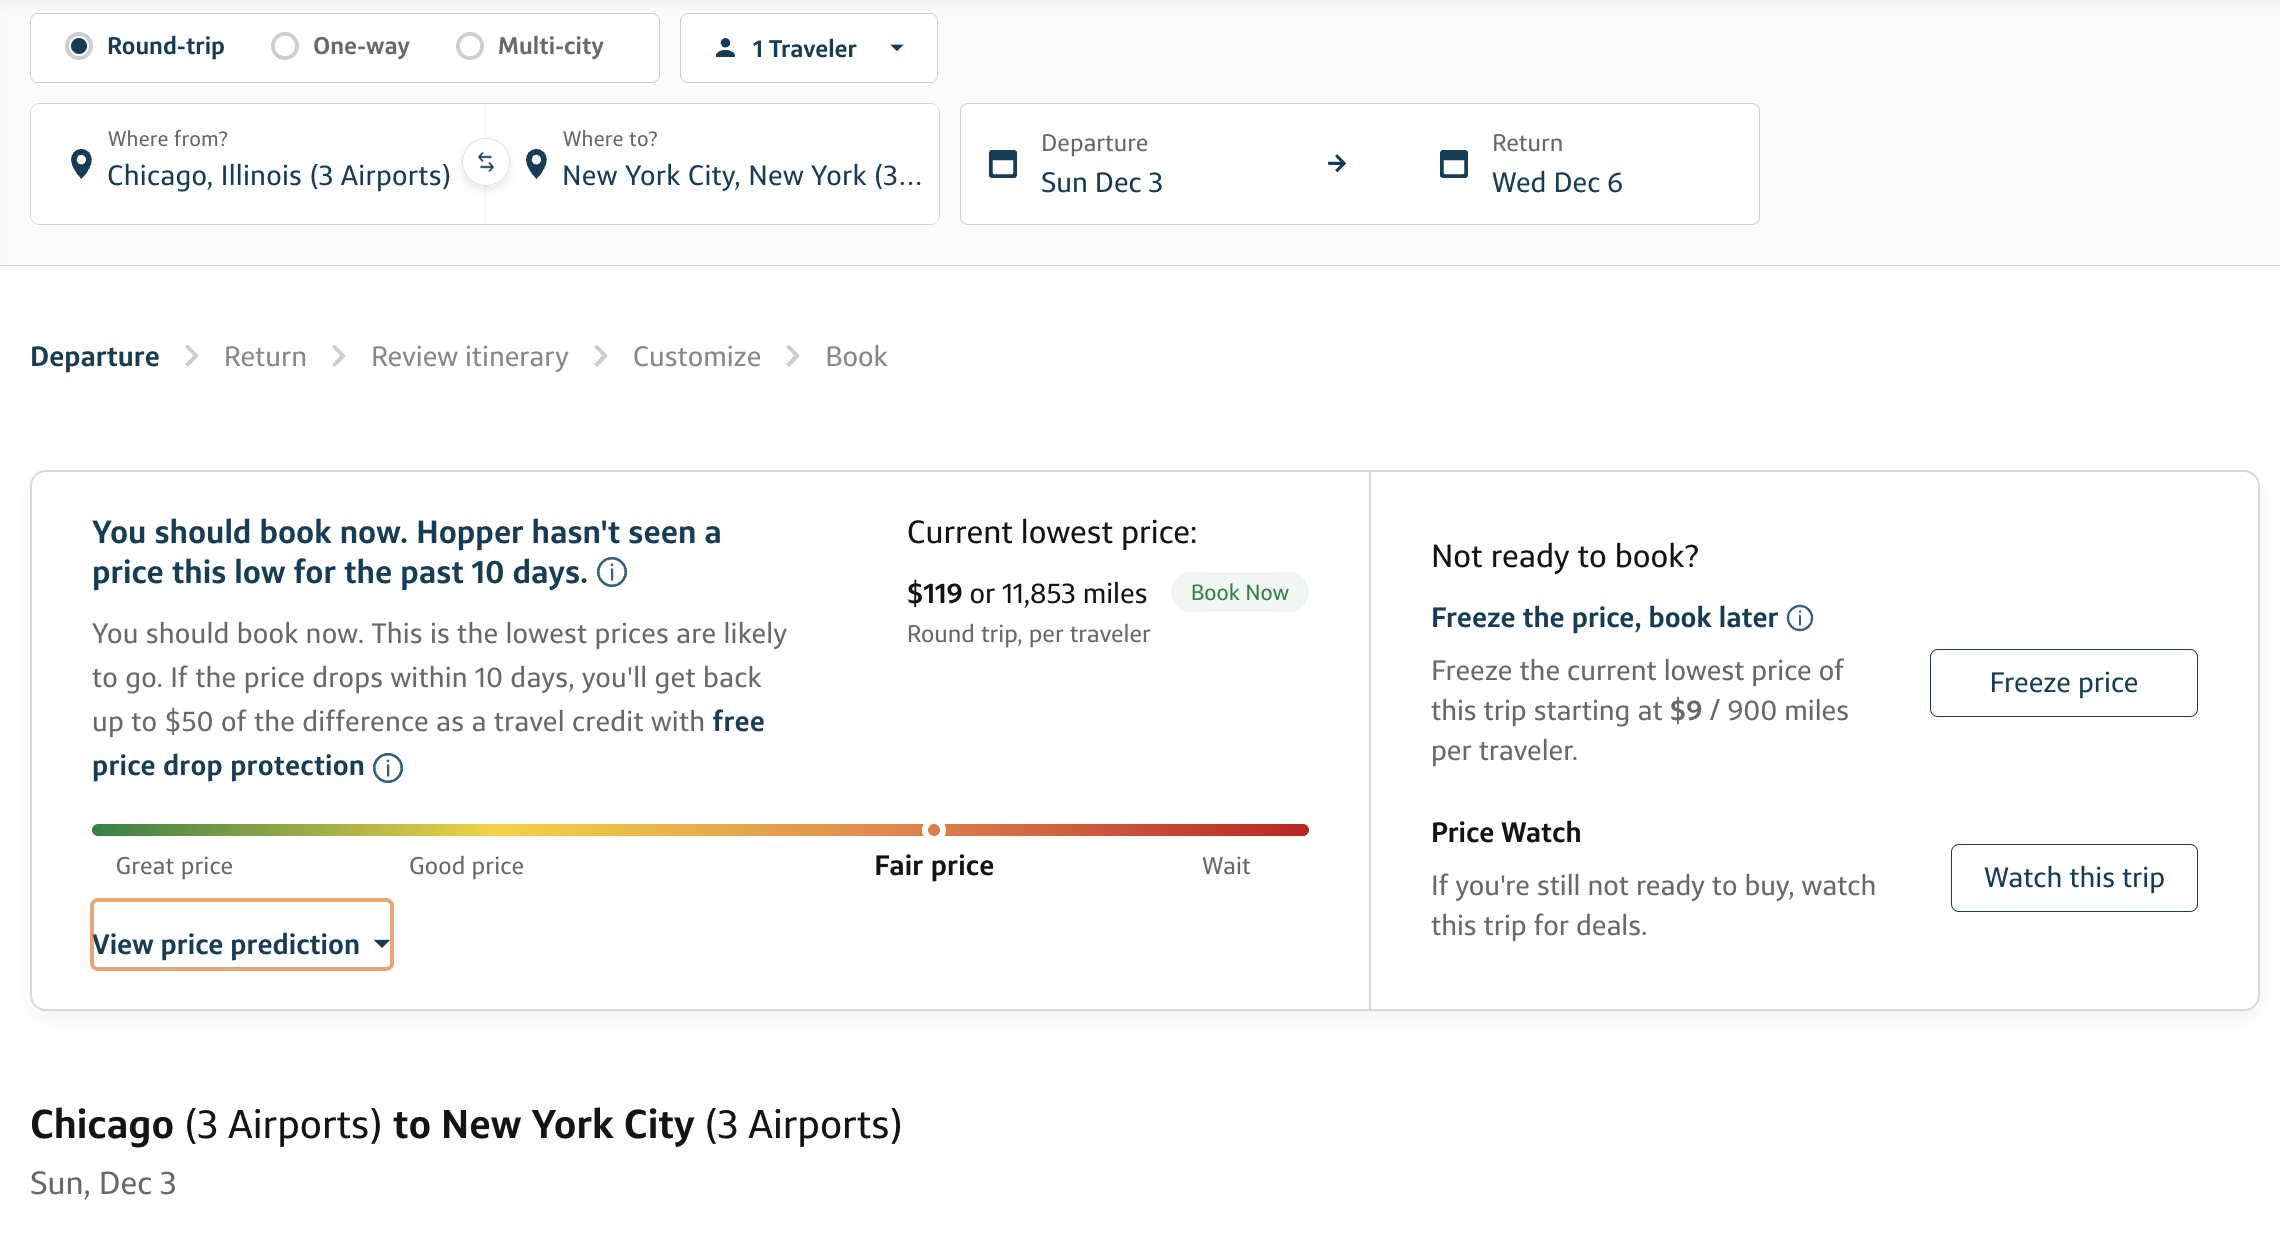Click the Round trip, per traveler text
Viewport: 2280px width, 1234px height.
coord(1028,635)
